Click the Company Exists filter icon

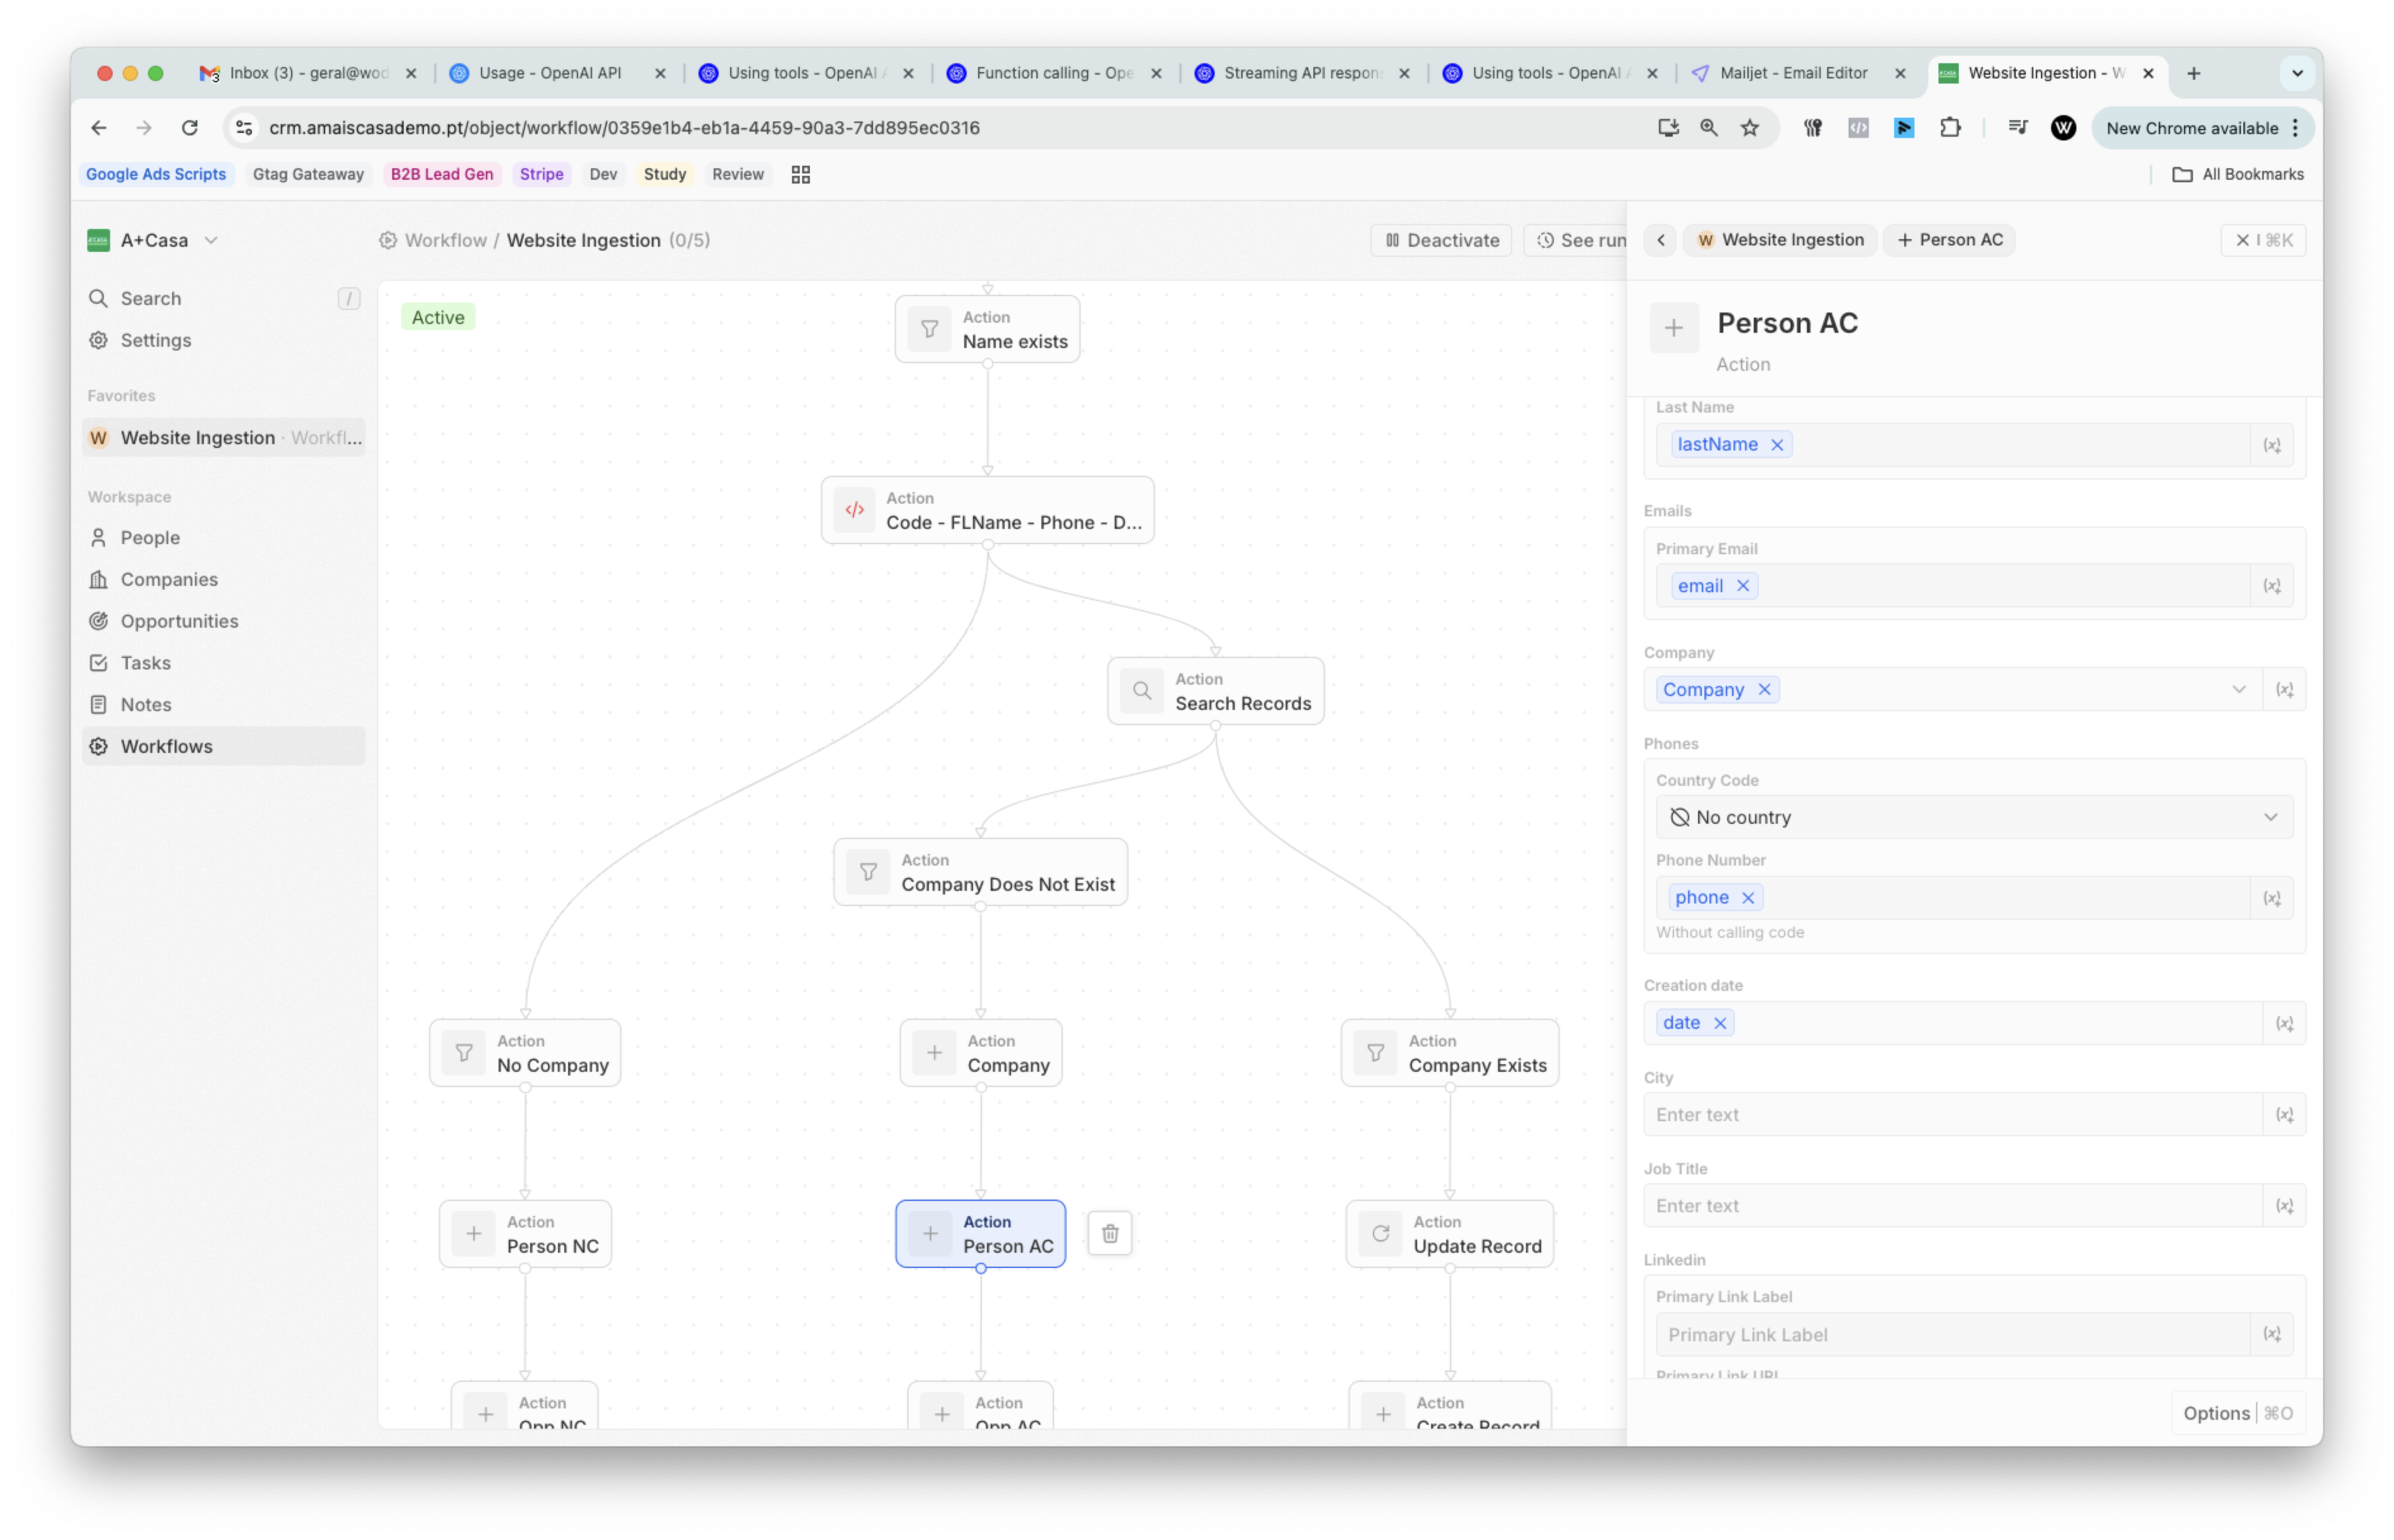coord(1375,1053)
